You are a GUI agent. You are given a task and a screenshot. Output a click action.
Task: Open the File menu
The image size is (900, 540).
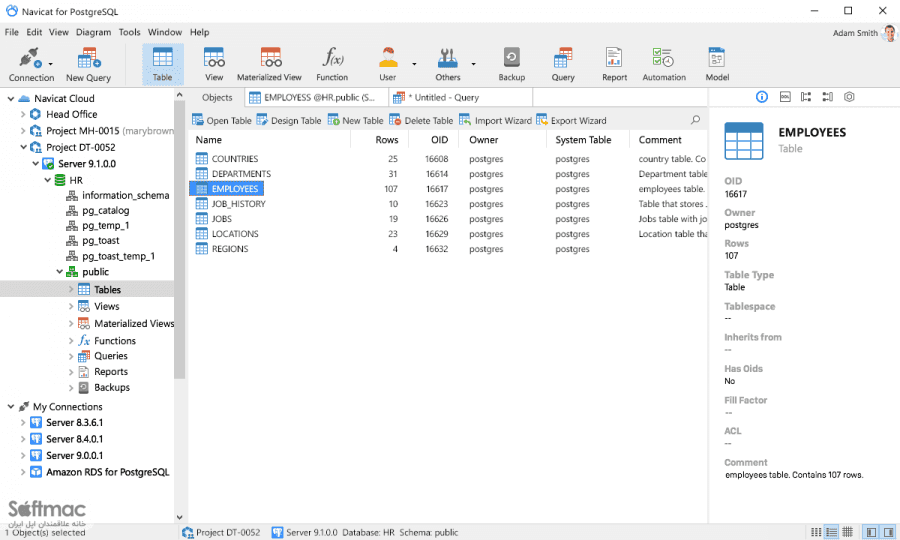[11, 32]
